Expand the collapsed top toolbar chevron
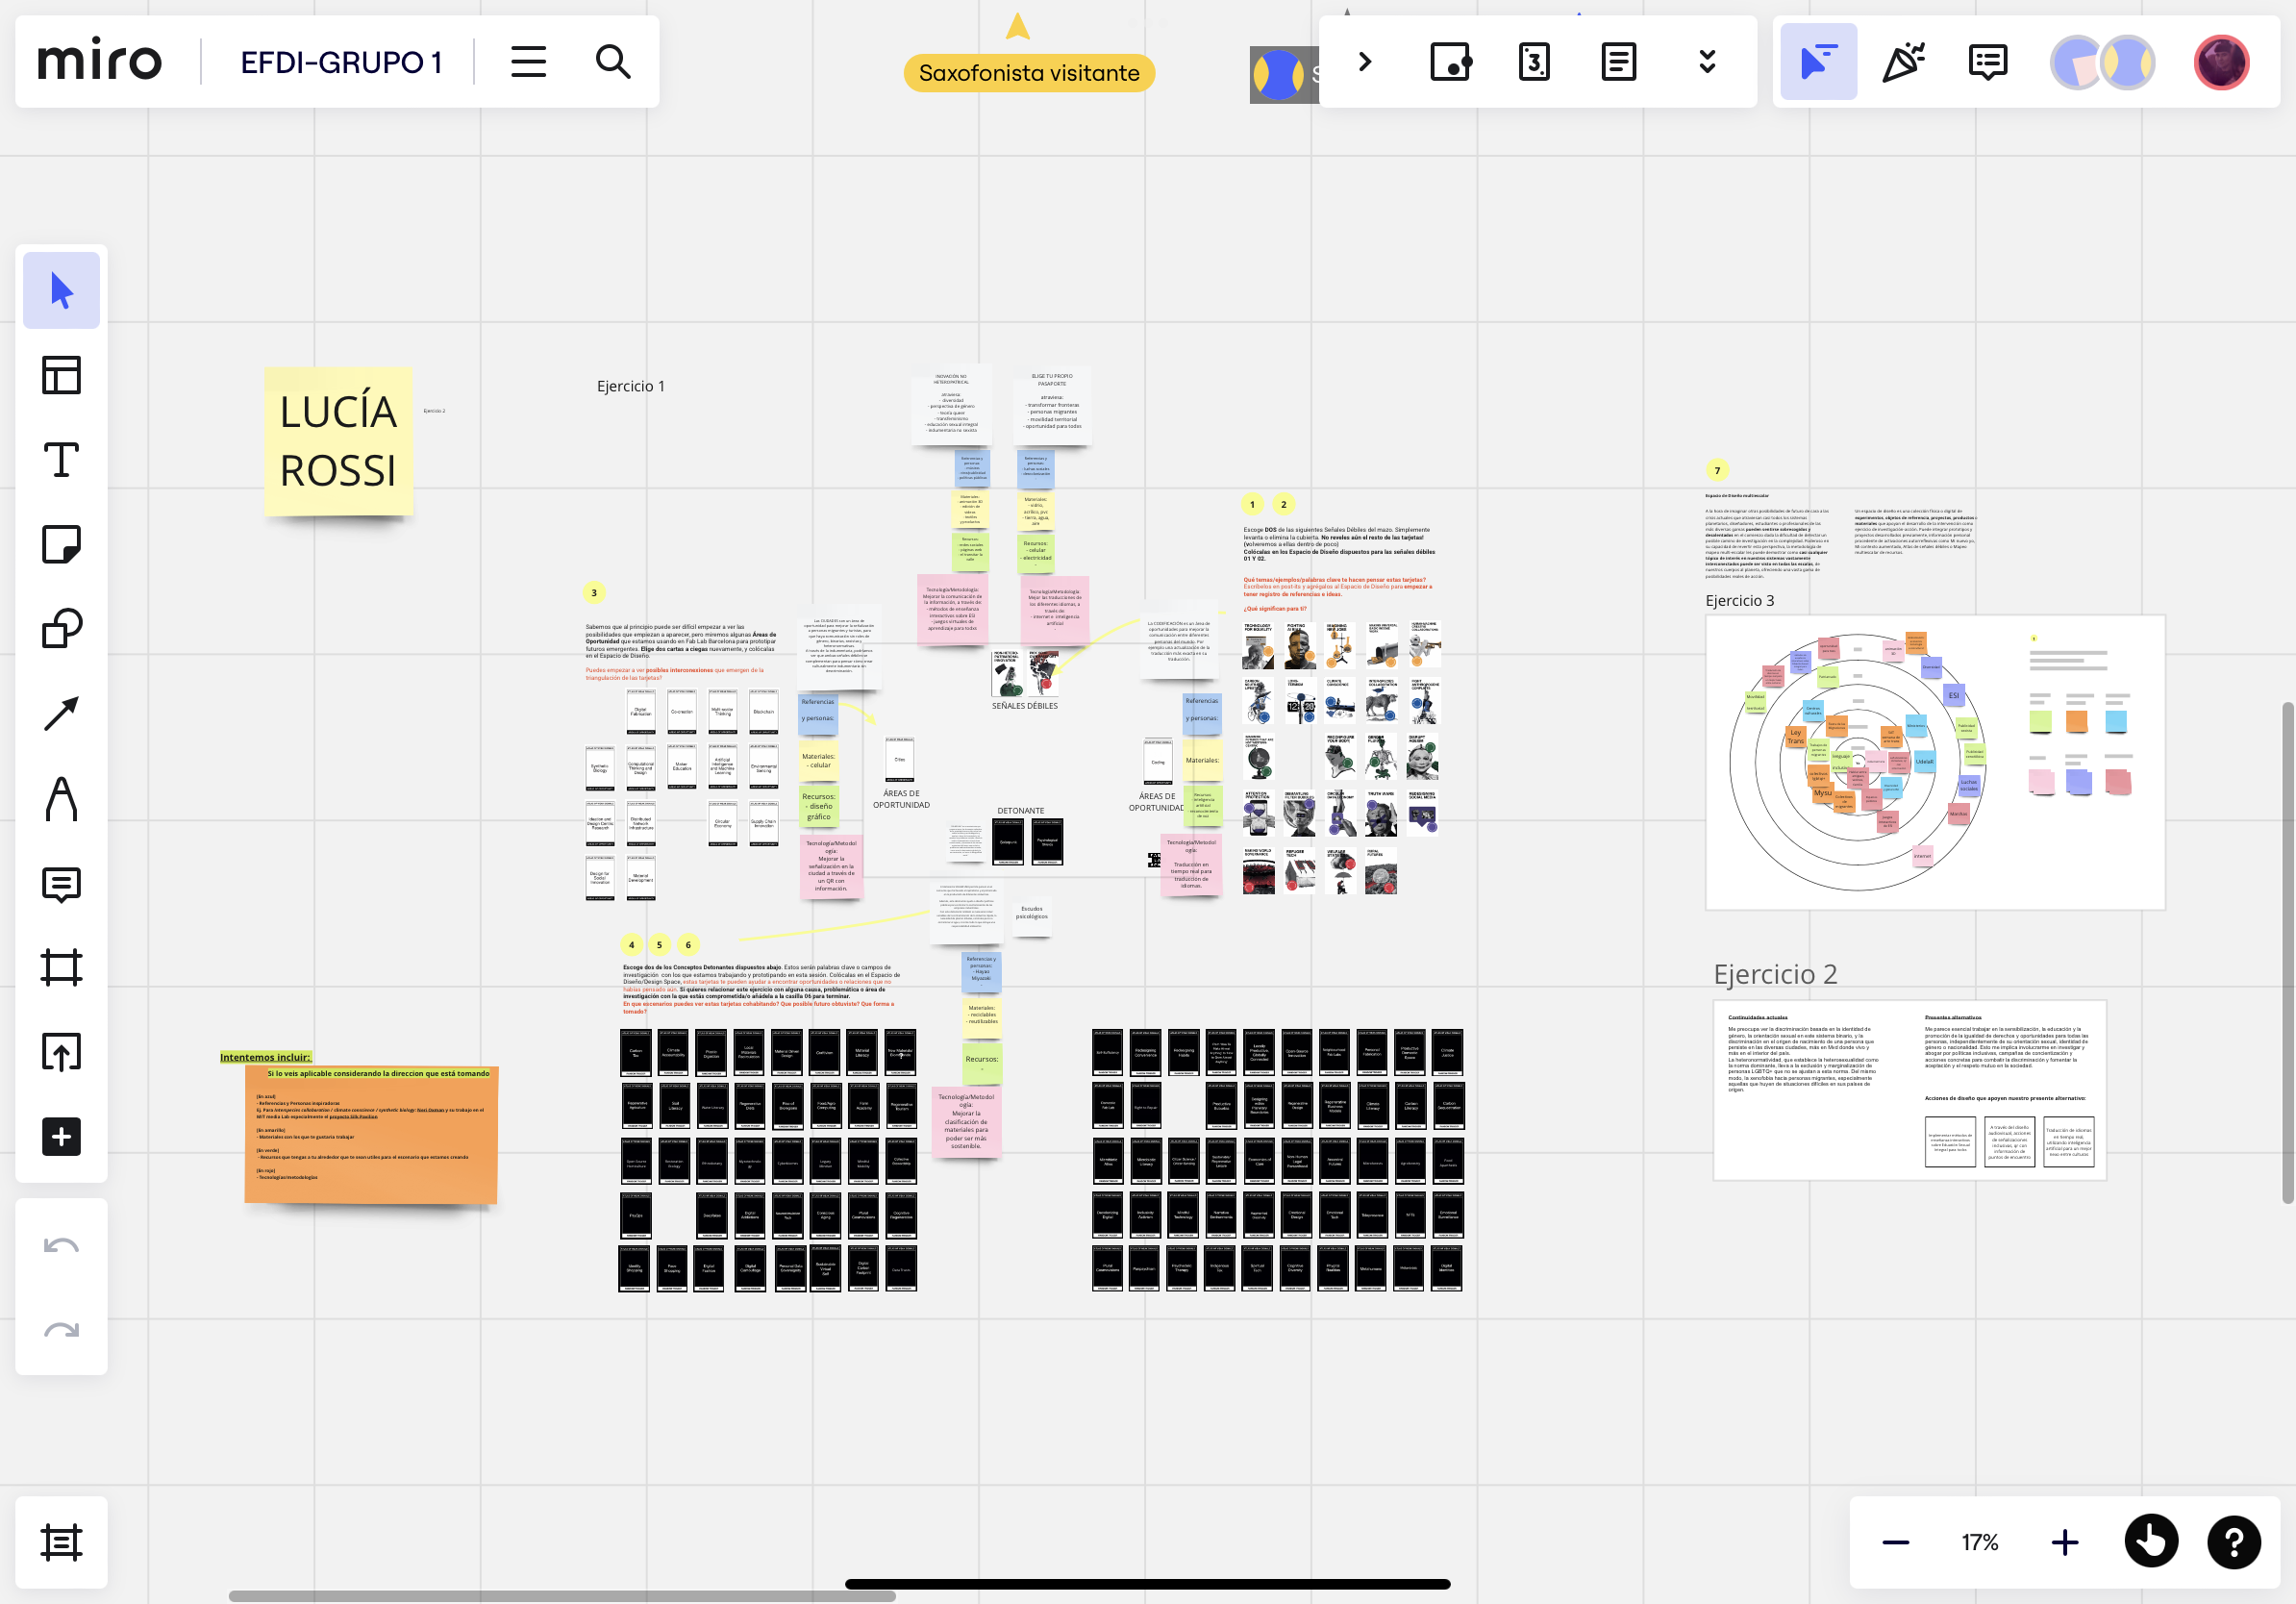2296x1604 pixels. [x=1365, y=62]
